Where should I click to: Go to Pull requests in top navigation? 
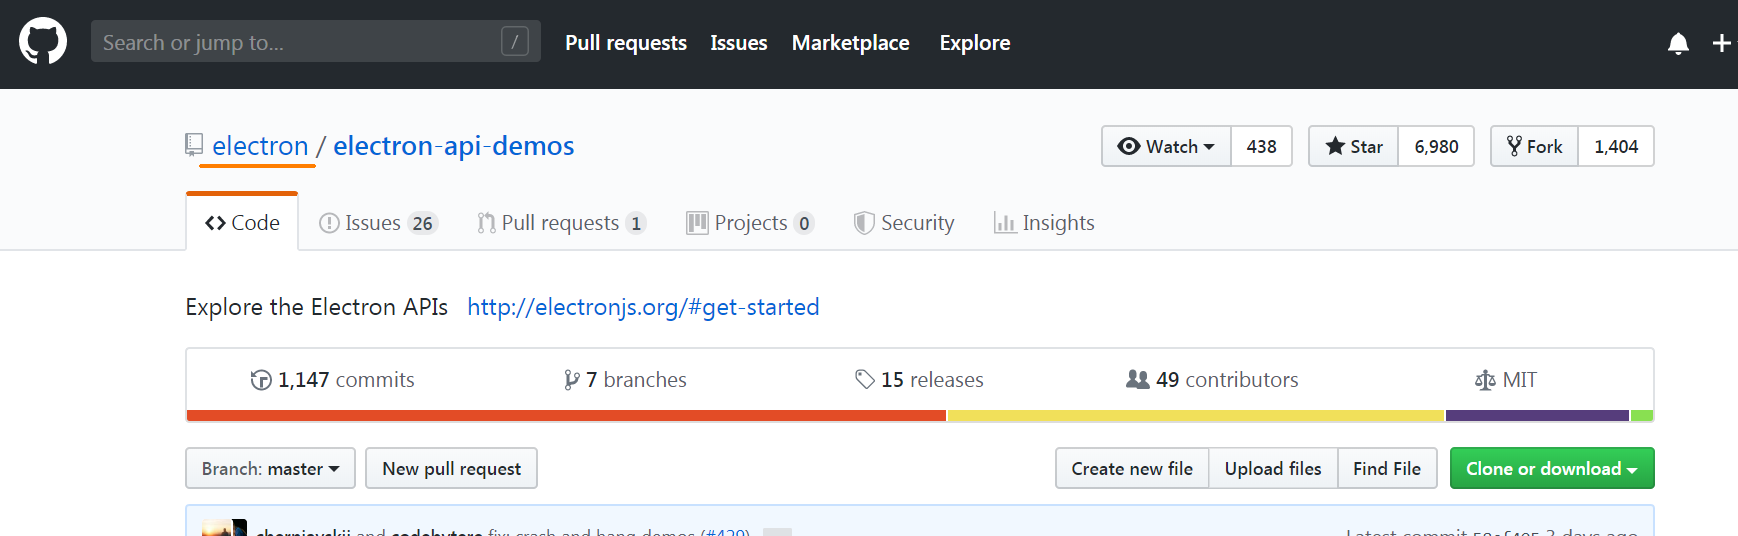(x=626, y=43)
